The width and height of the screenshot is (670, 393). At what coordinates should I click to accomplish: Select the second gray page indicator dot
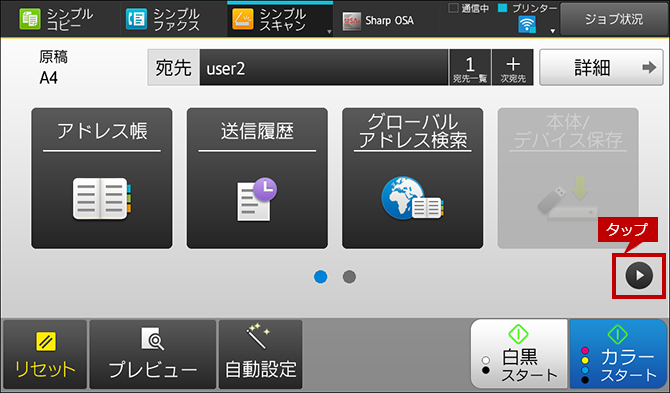[349, 277]
